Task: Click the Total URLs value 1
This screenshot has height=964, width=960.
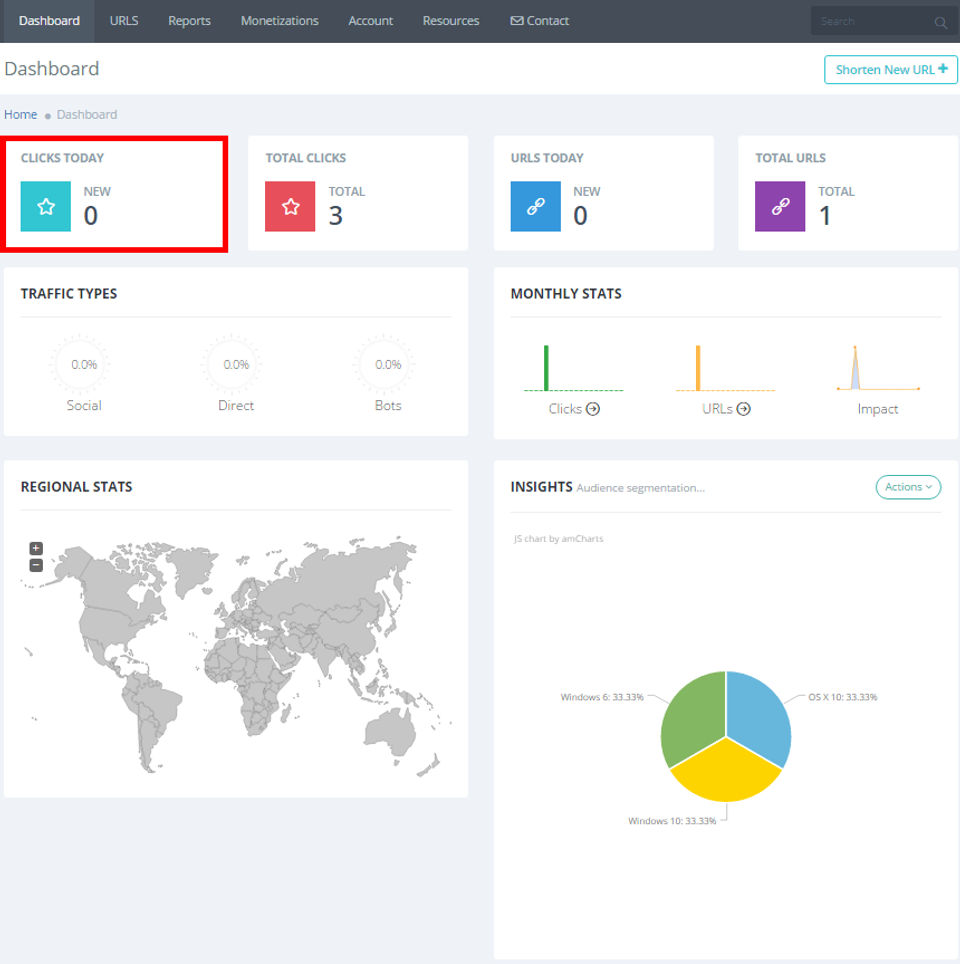Action: pos(825,216)
